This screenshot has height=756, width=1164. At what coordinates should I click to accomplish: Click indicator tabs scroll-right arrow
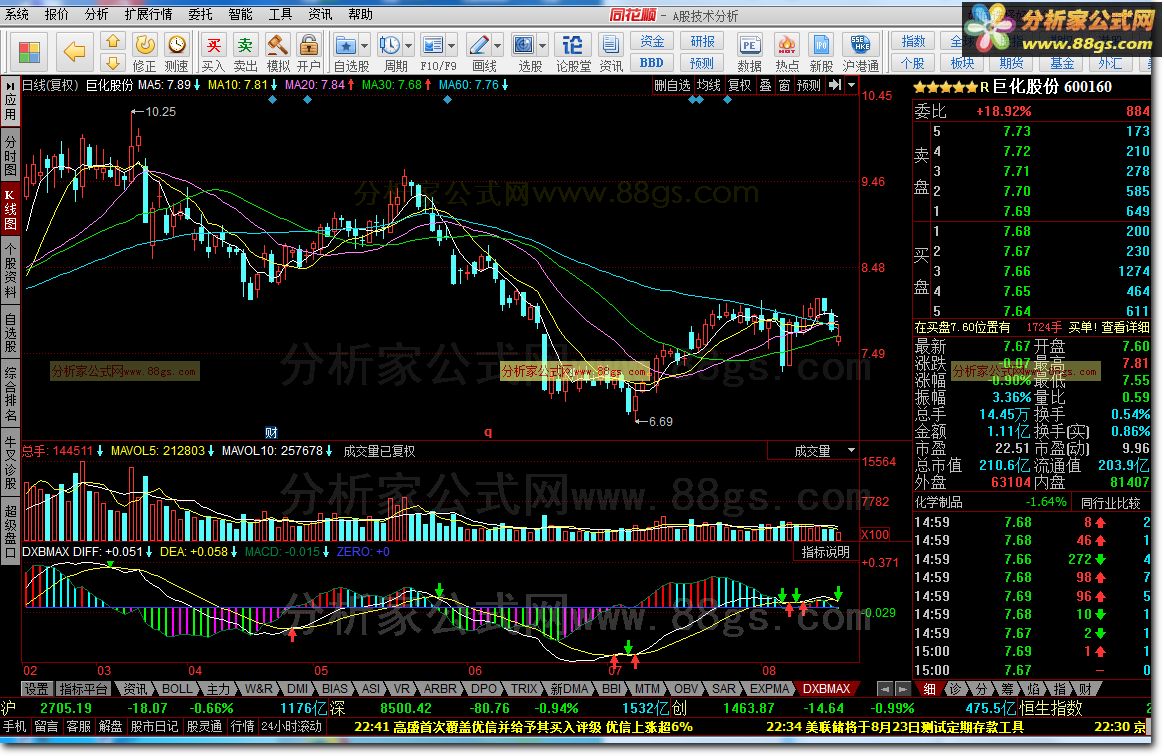(x=902, y=689)
